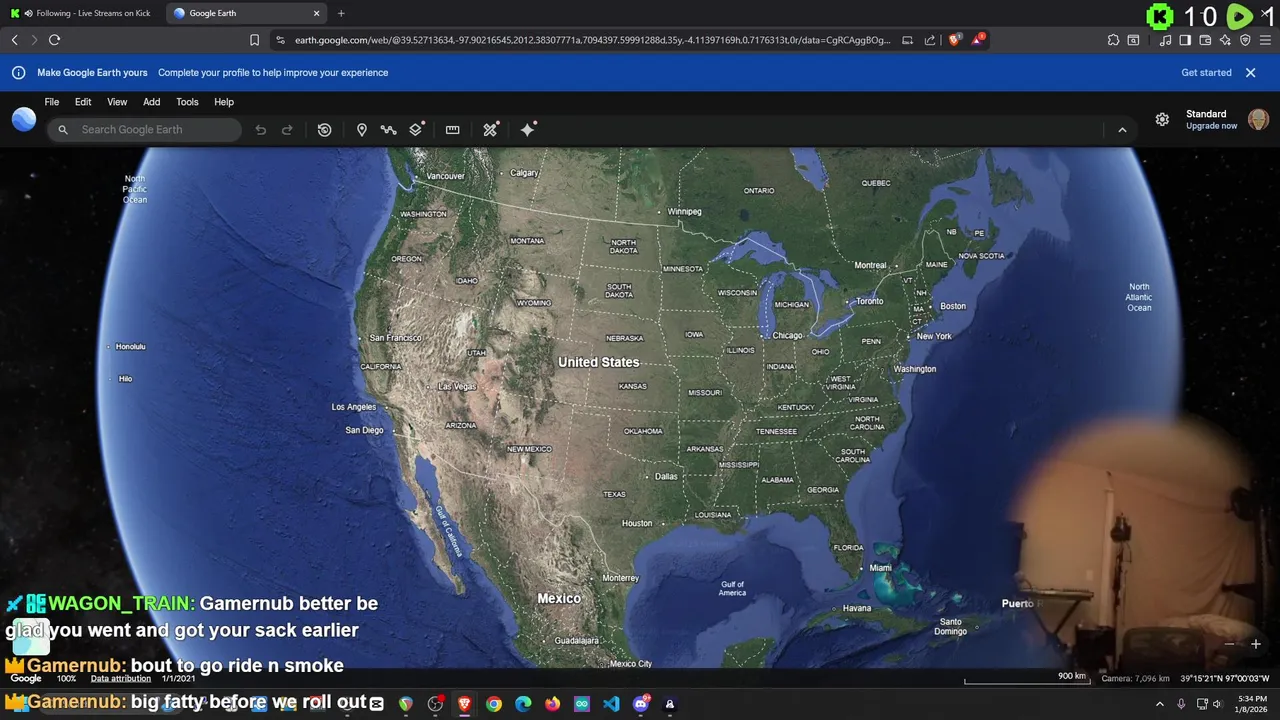This screenshot has height=720, width=1280.
Task: Open the browser extensions puzzle icon
Action: pyautogui.click(x=1113, y=40)
